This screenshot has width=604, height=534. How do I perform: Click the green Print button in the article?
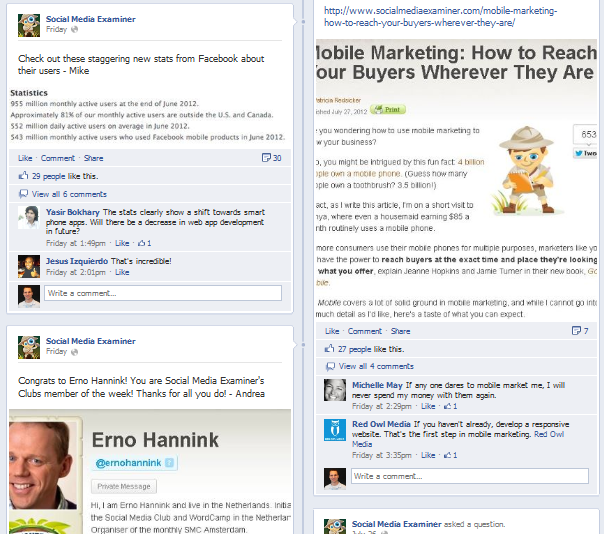(388, 109)
